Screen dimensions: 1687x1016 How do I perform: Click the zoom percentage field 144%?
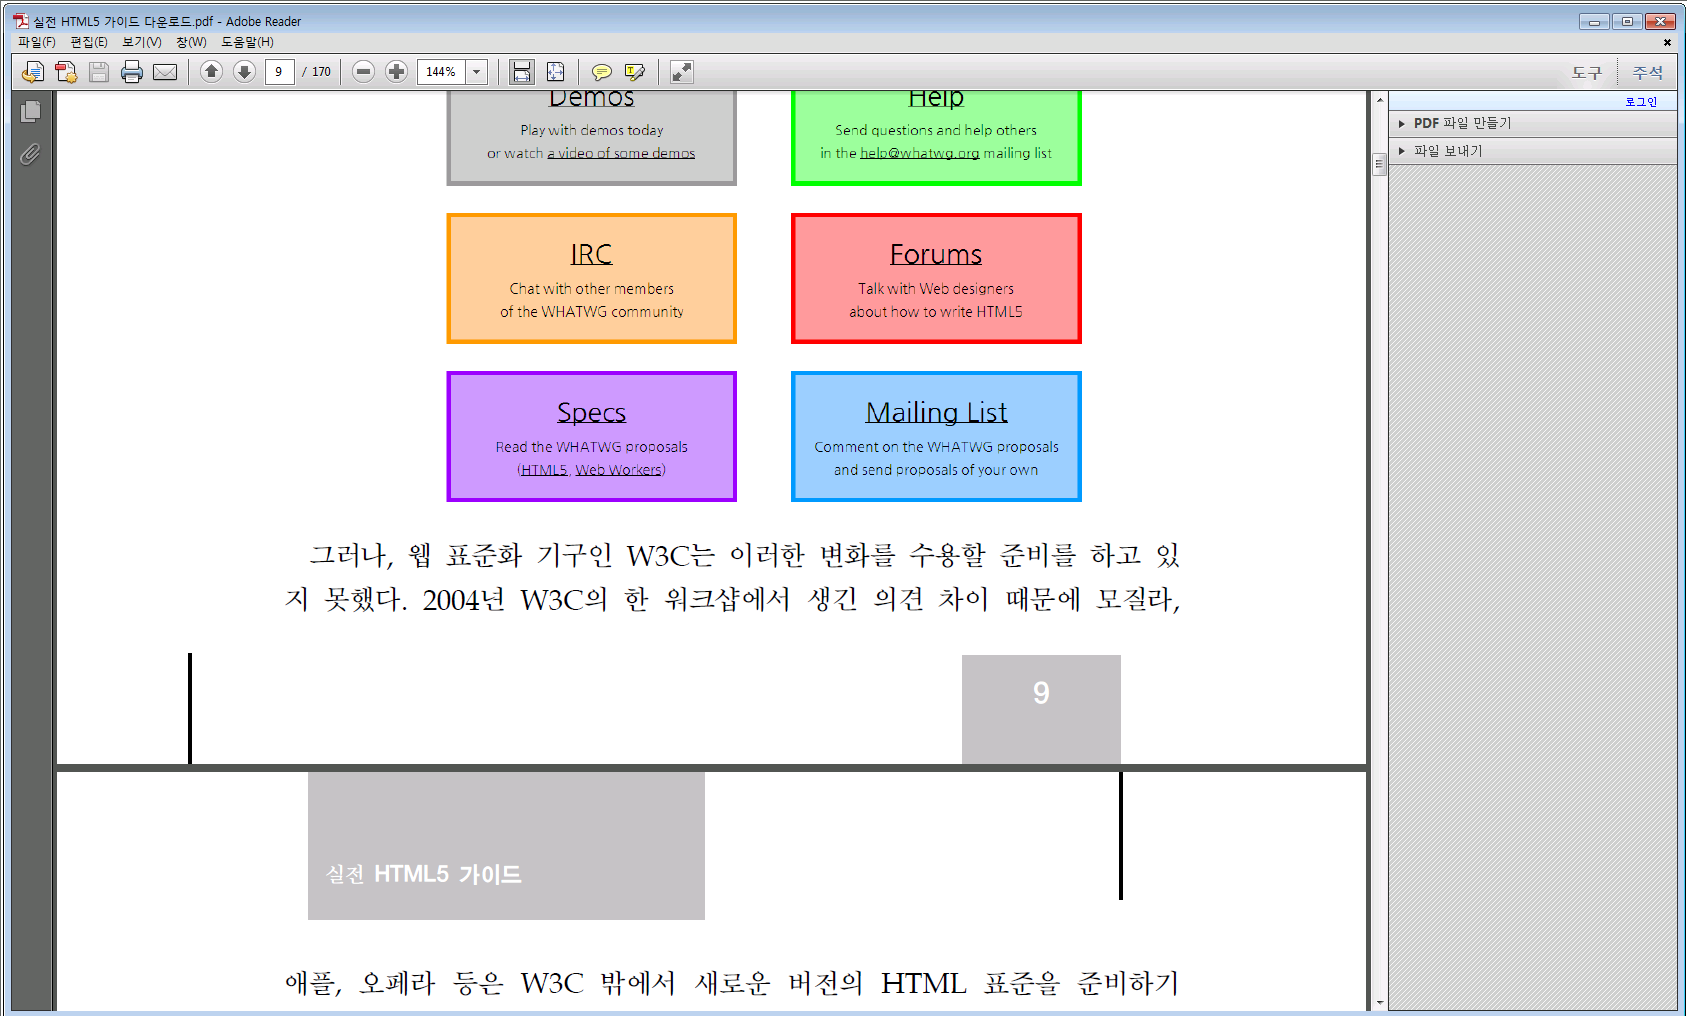tap(442, 72)
